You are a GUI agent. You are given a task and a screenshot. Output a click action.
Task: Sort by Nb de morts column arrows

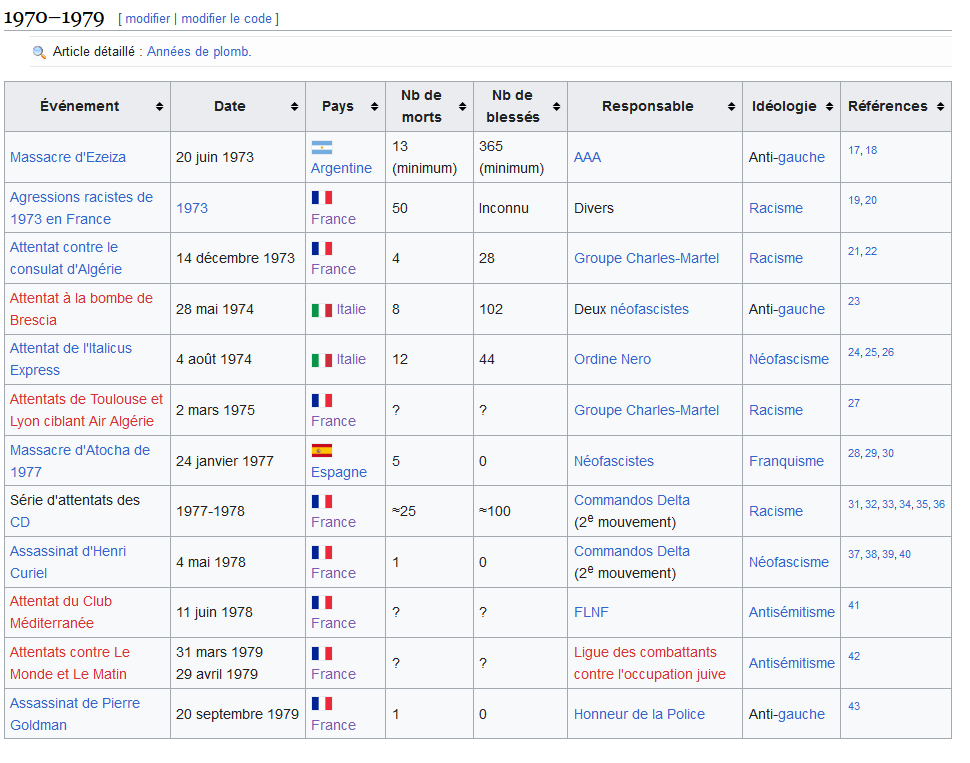point(461,107)
